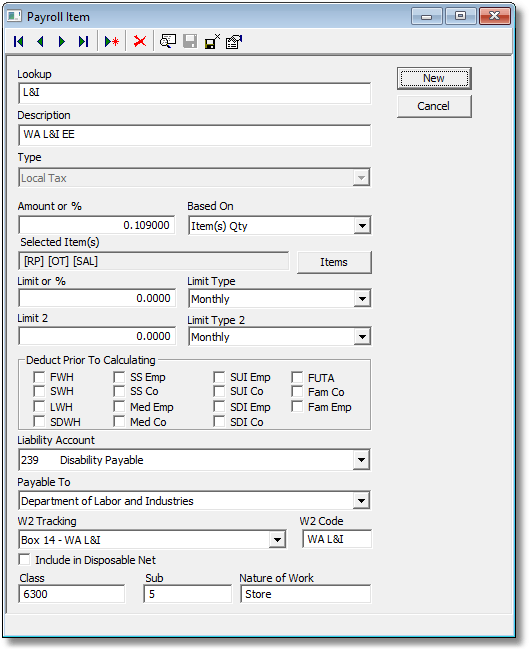Viewport: 530px width, 652px height.
Task: Close the Payroll Item window
Action: pyautogui.click(x=495, y=17)
